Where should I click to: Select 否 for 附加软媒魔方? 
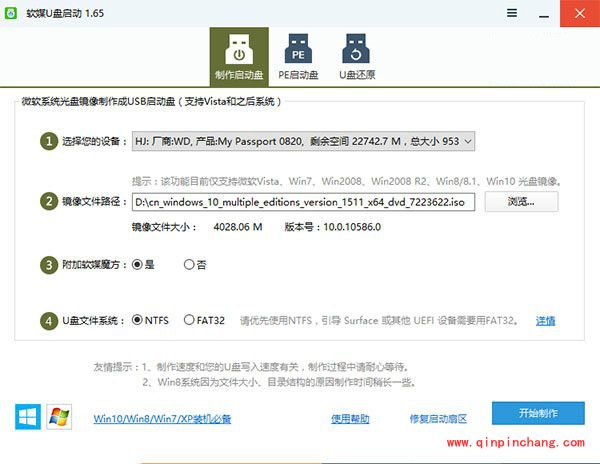point(195,265)
